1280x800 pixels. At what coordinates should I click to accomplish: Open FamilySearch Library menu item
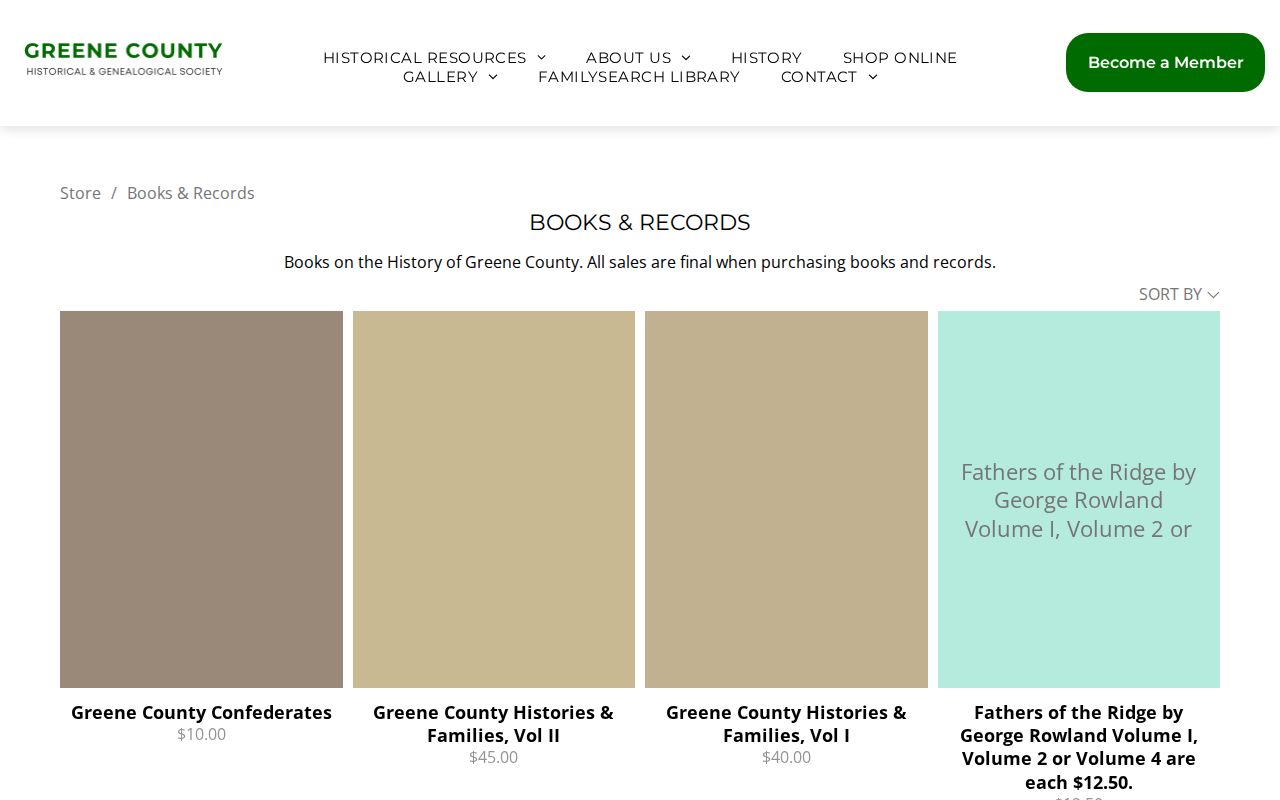[x=639, y=77]
